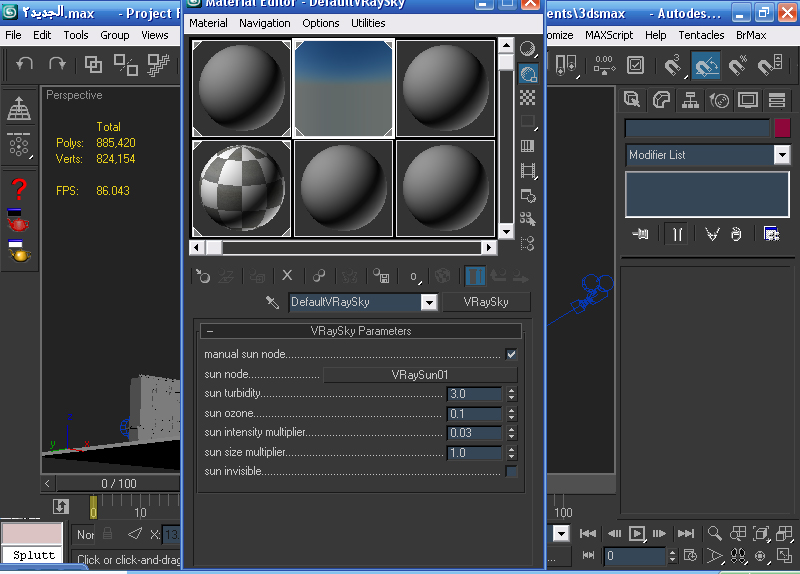Click the Play Animation button
The image size is (800, 574).
pyautogui.click(x=637, y=534)
